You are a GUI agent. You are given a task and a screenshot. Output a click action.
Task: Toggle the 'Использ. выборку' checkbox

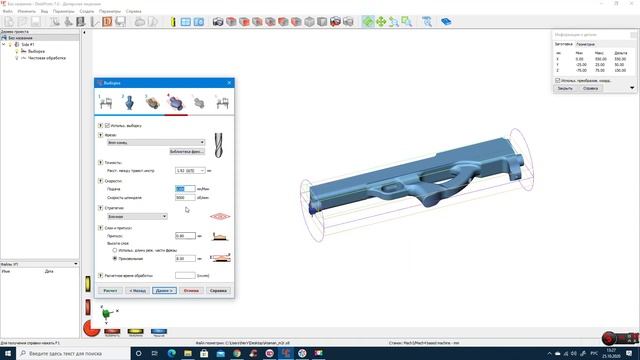tap(107, 125)
